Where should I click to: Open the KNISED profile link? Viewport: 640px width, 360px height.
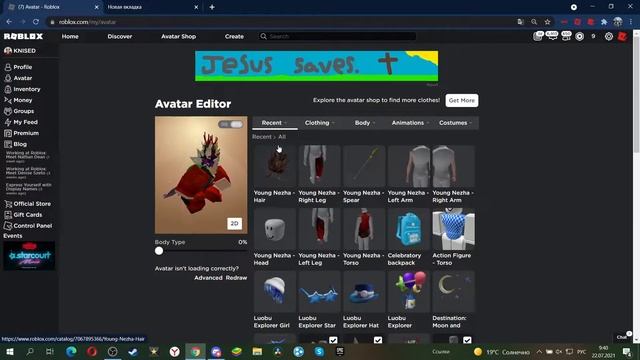click(x=20, y=51)
